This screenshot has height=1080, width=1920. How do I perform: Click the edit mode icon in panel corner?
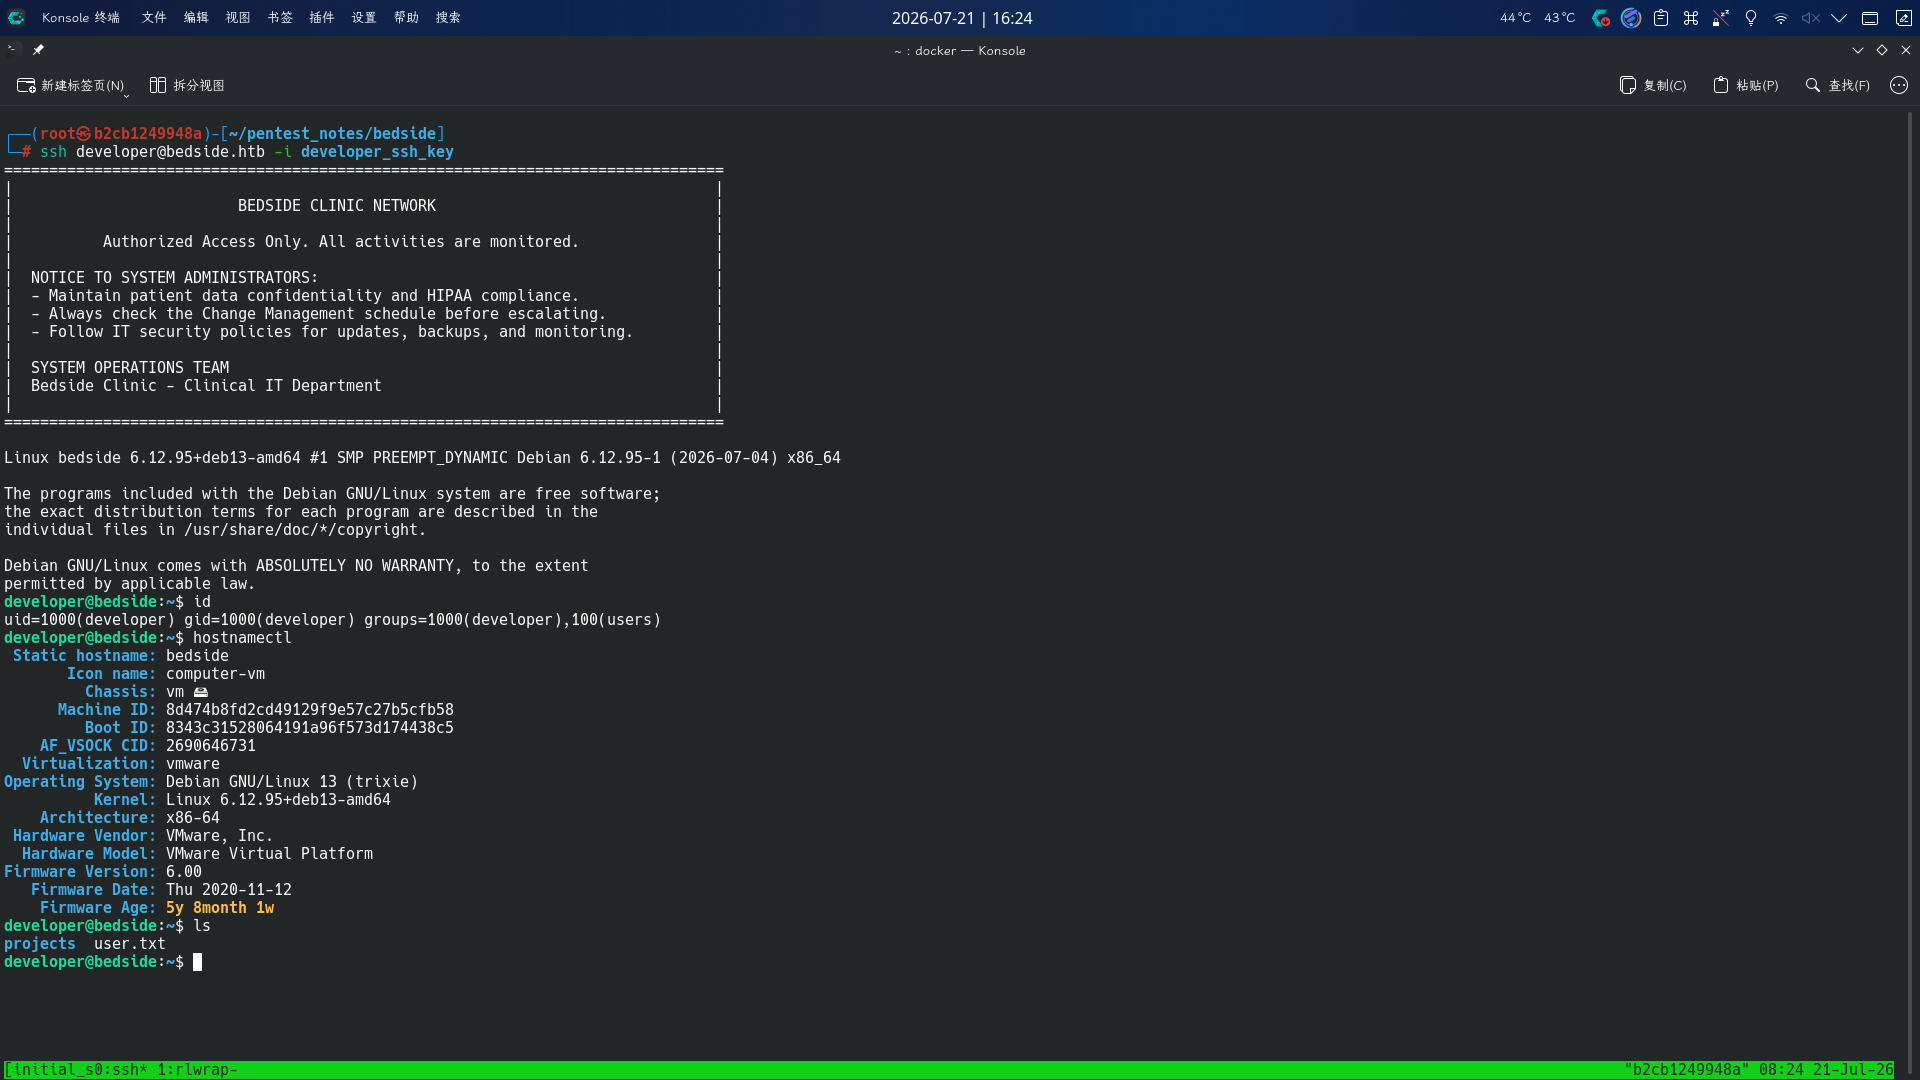(1904, 18)
